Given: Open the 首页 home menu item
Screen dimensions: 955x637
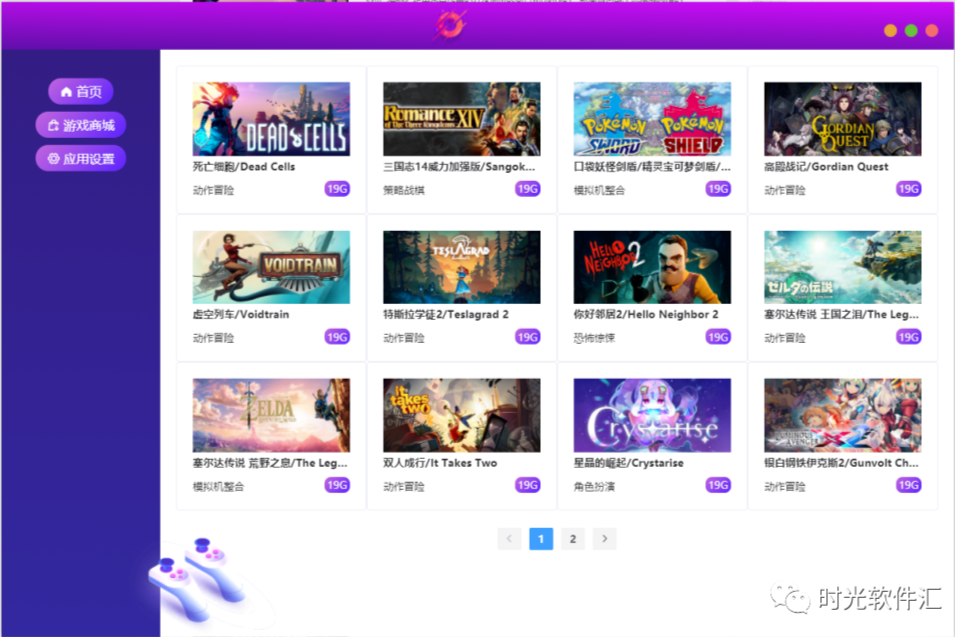Looking at the screenshot, I should (81, 92).
